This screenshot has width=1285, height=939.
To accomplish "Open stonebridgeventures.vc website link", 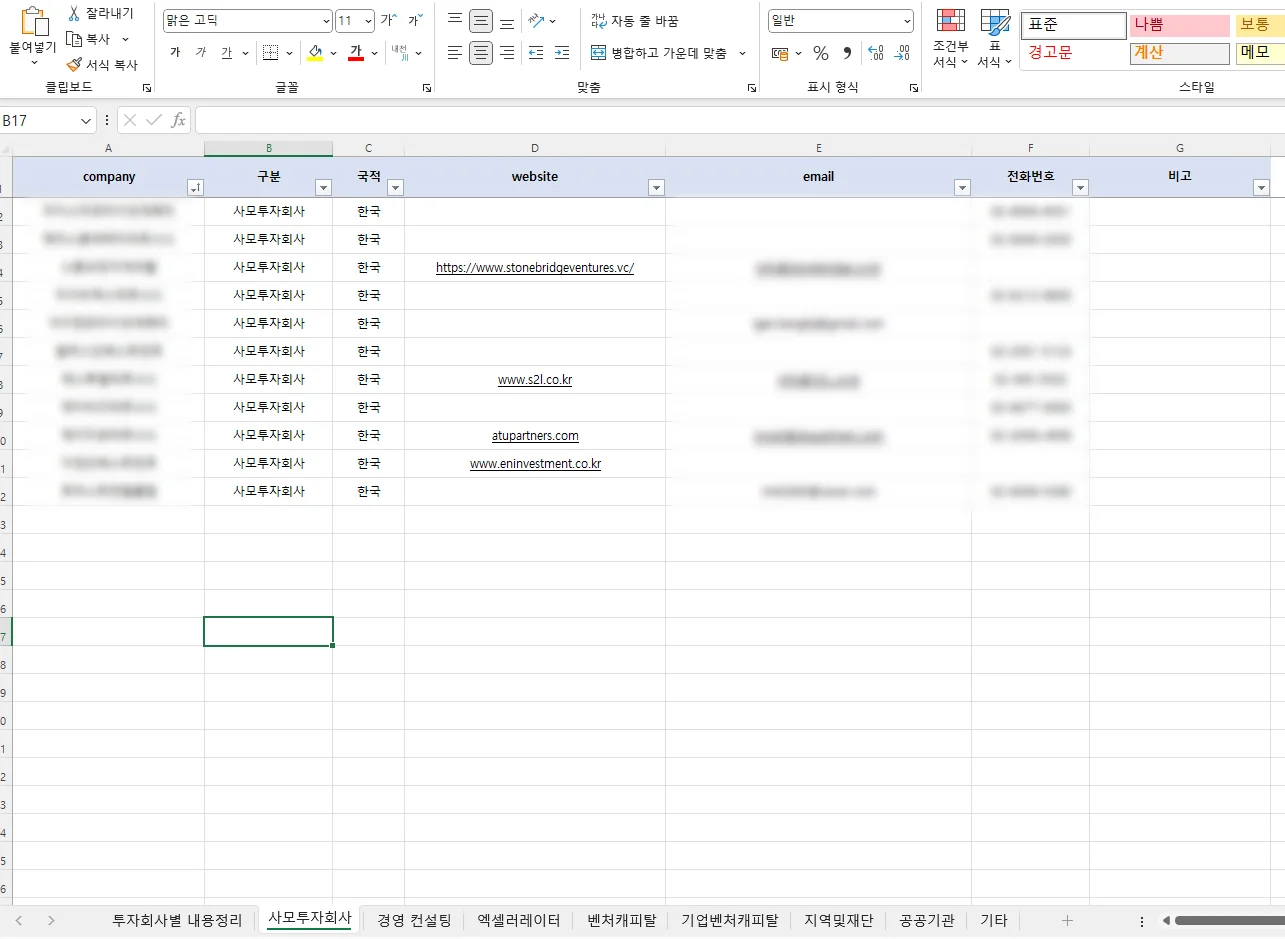I will coord(535,268).
